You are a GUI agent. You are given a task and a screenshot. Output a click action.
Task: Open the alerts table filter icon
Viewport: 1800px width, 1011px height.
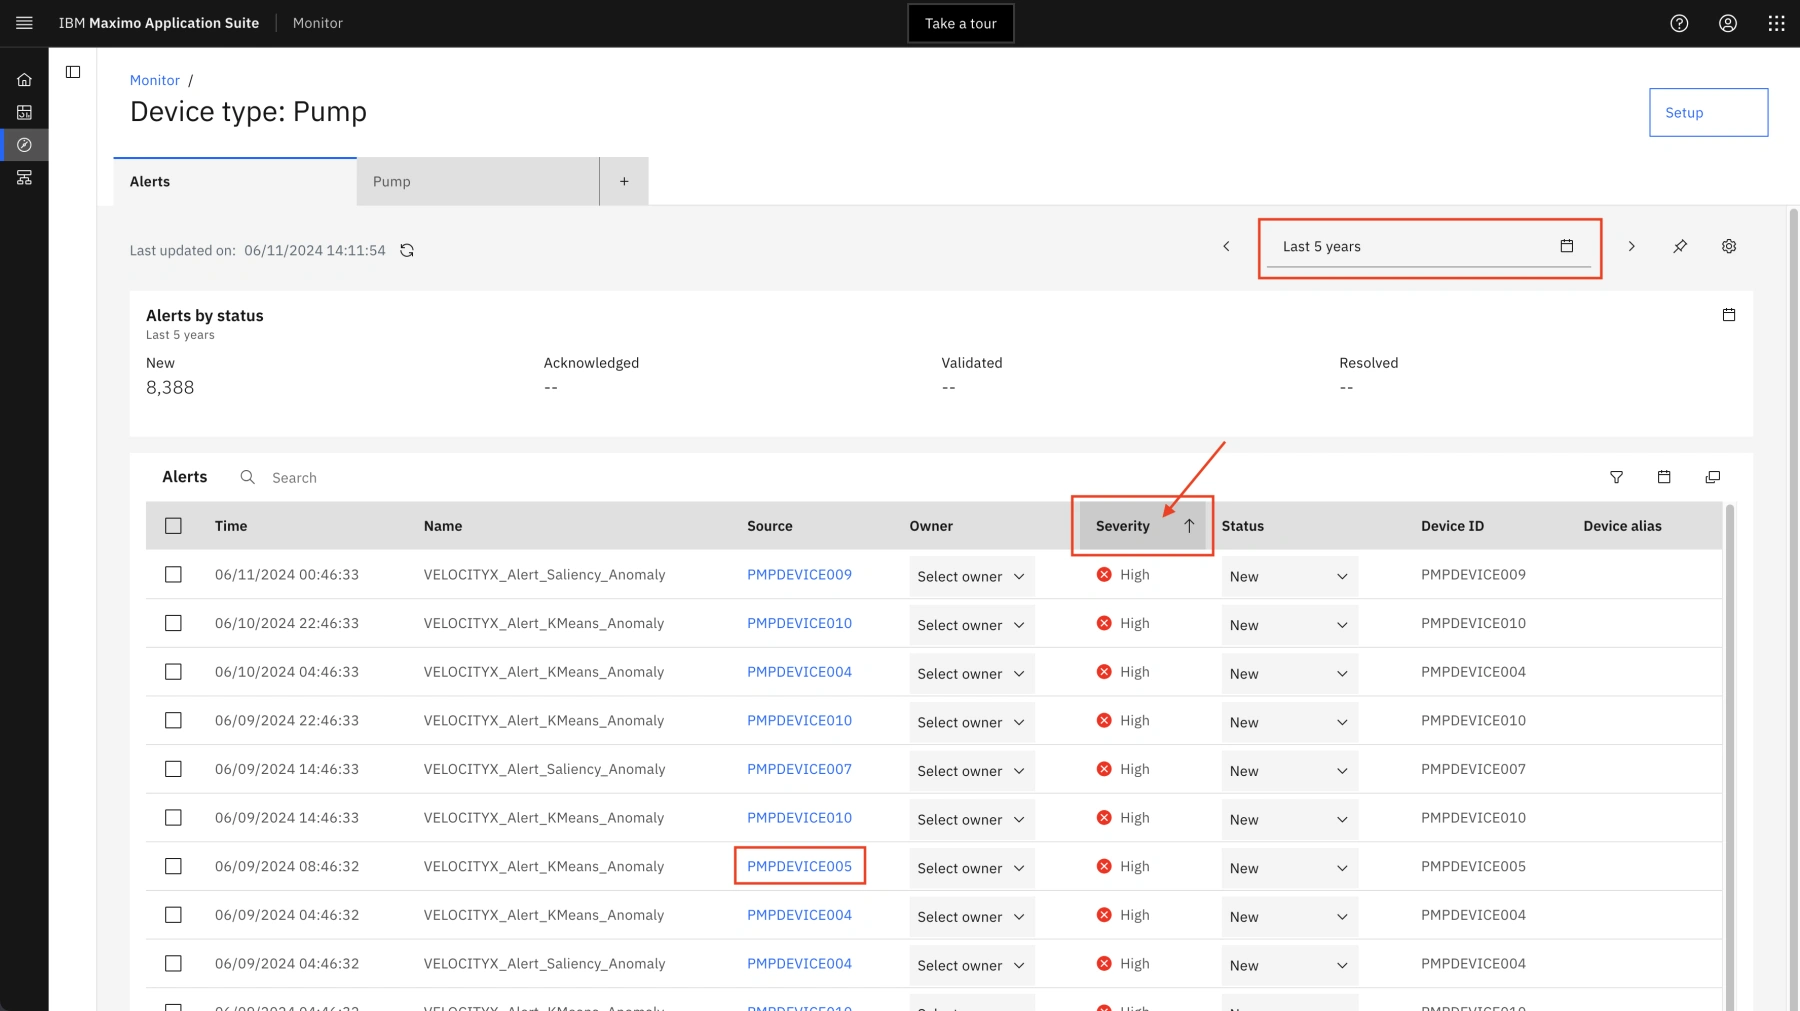pyautogui.click(x=1616, y=477)
